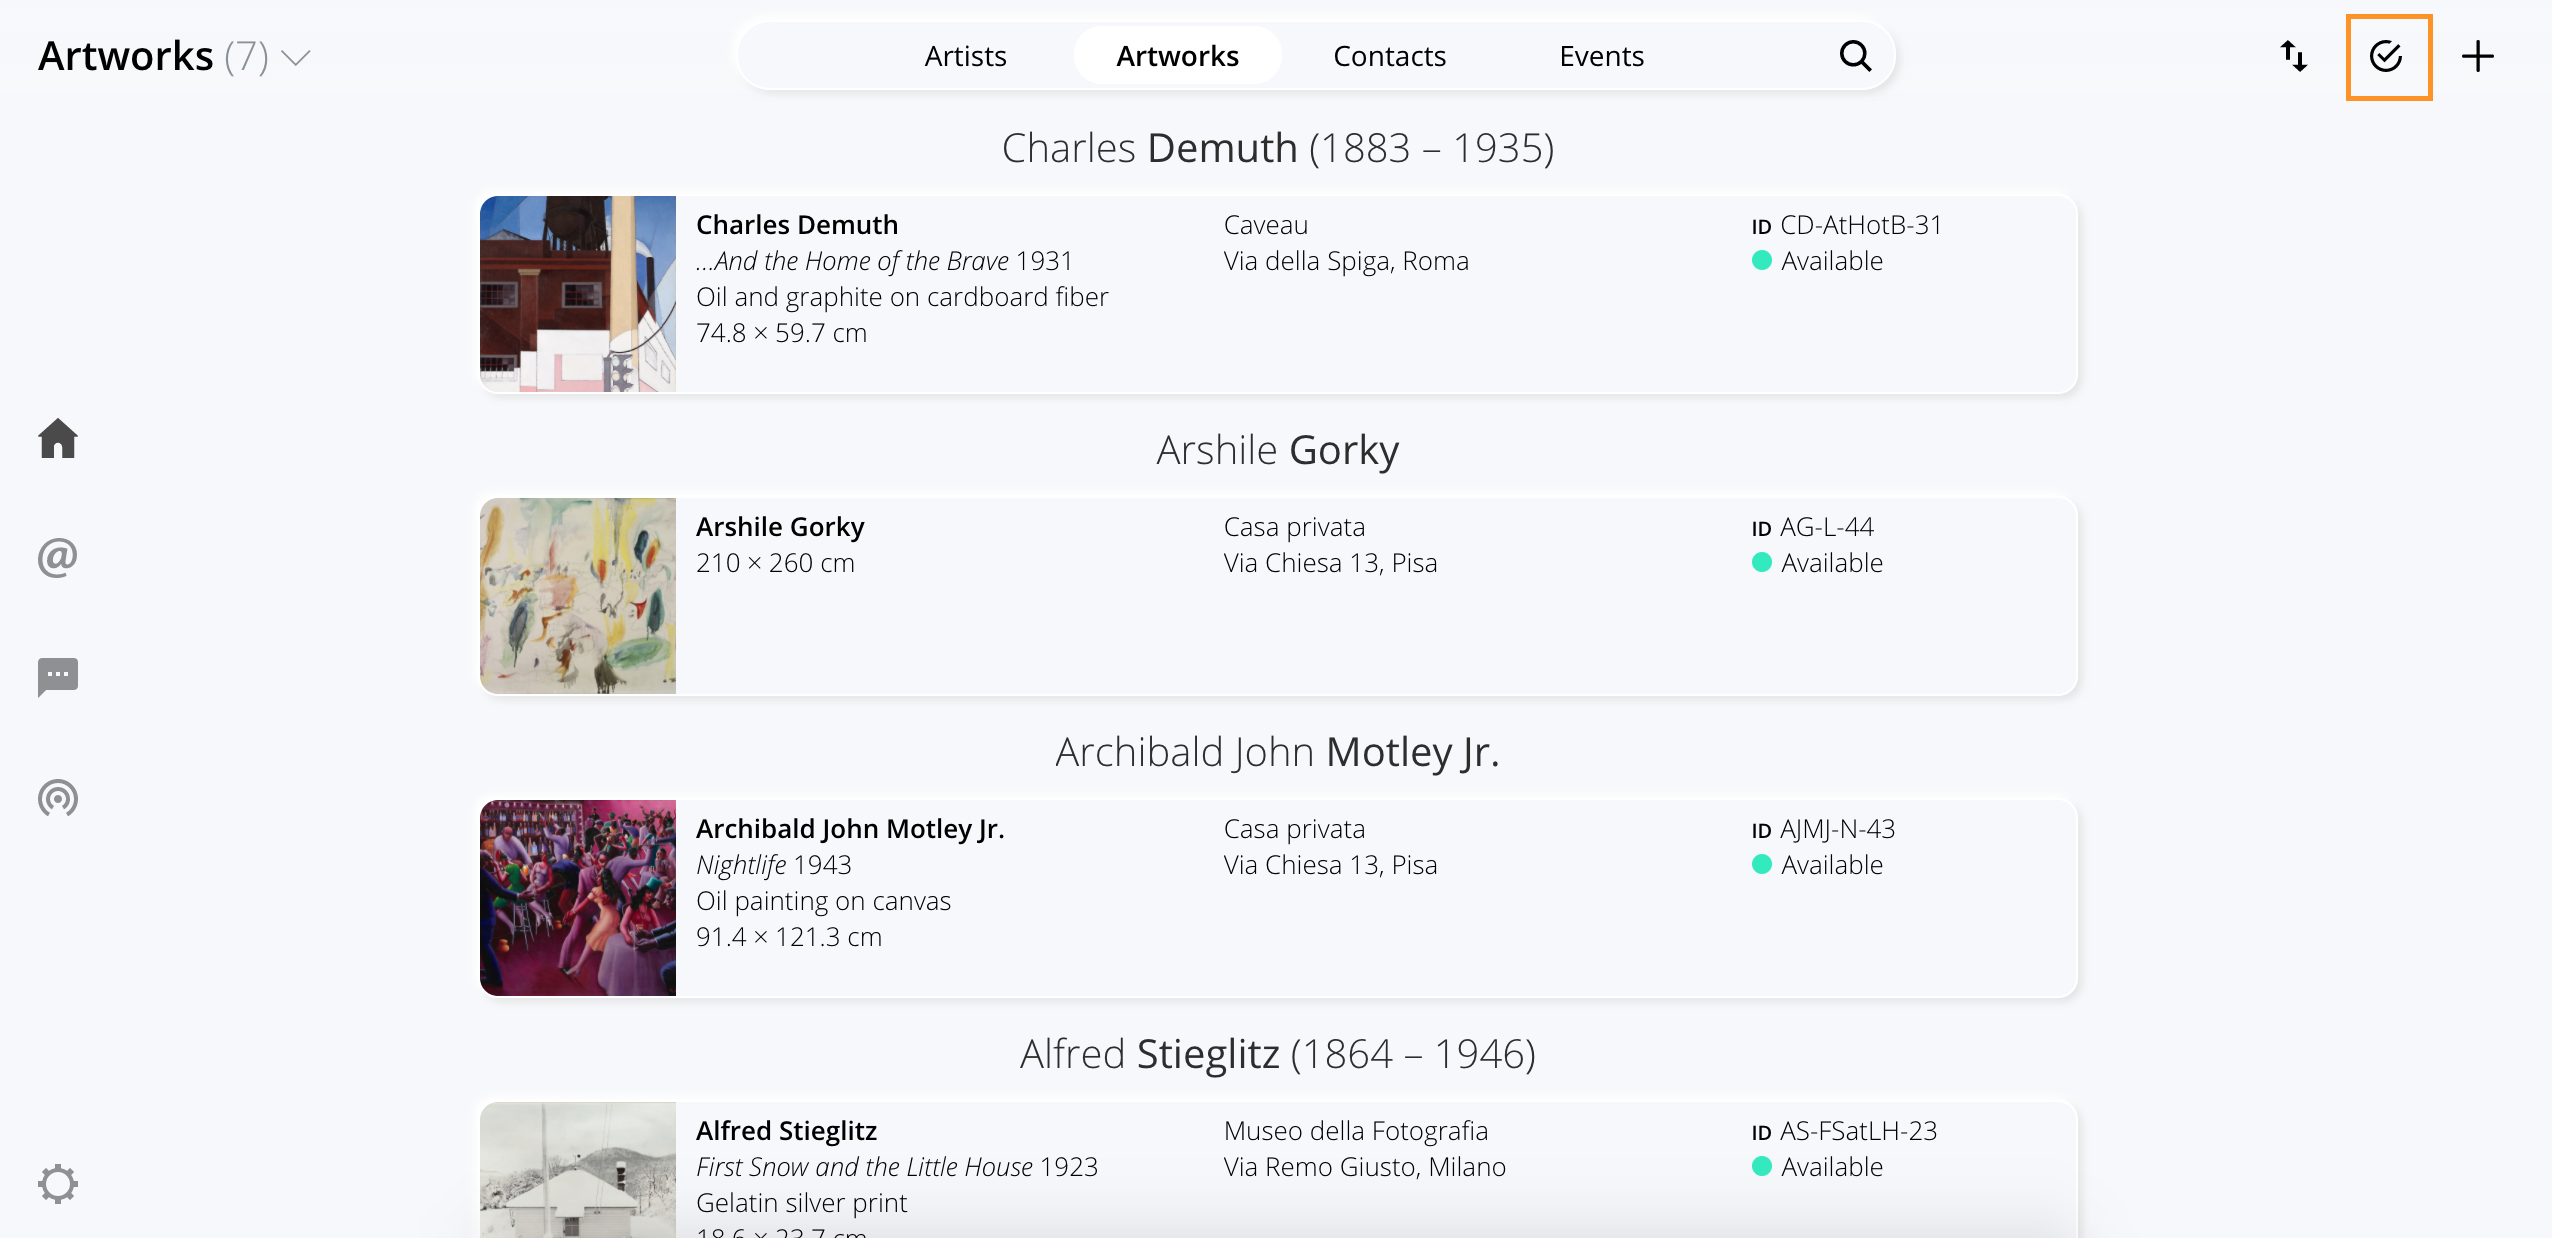The width and height of the screenshot is (2552, 1238).
Task: Click Oil painting on canvas text
Action: [823, 901]
